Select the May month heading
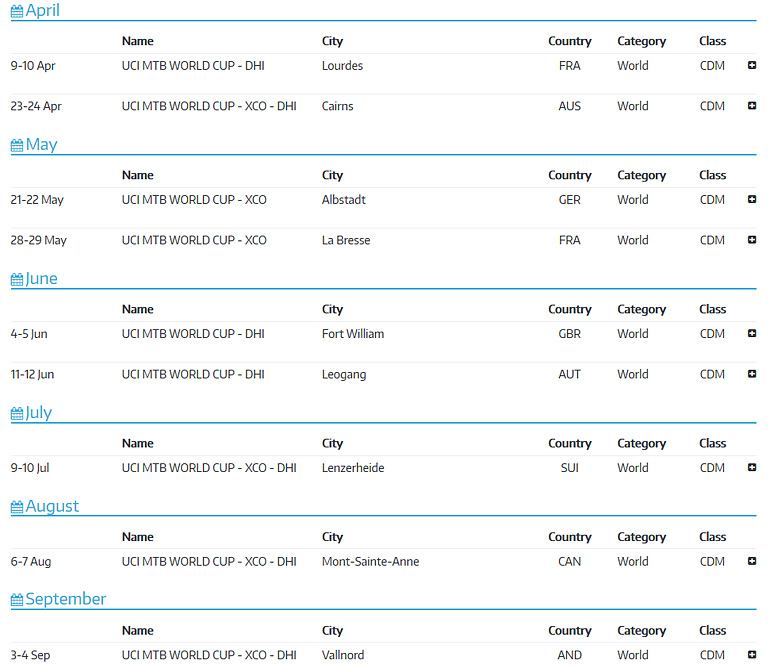 pyautogui.click(x=41, y=144)
